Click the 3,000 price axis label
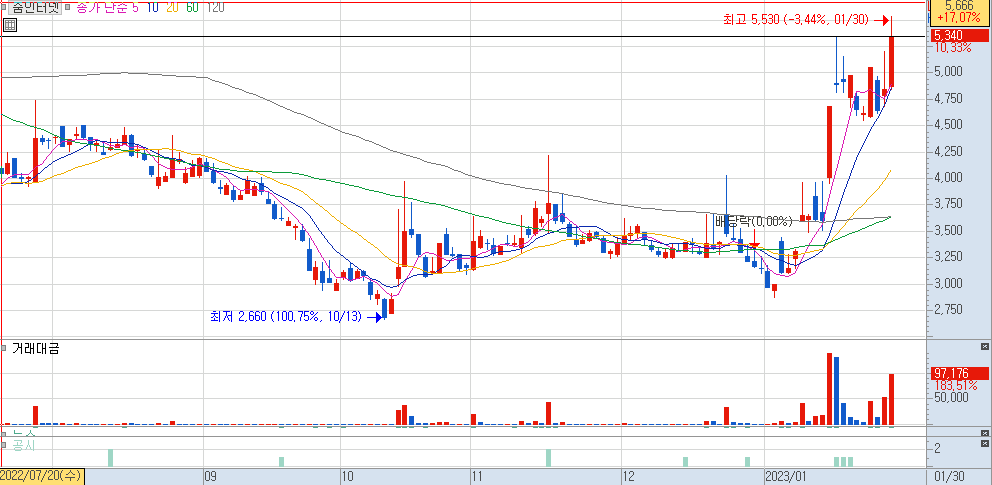 click(x=948, y=283)
